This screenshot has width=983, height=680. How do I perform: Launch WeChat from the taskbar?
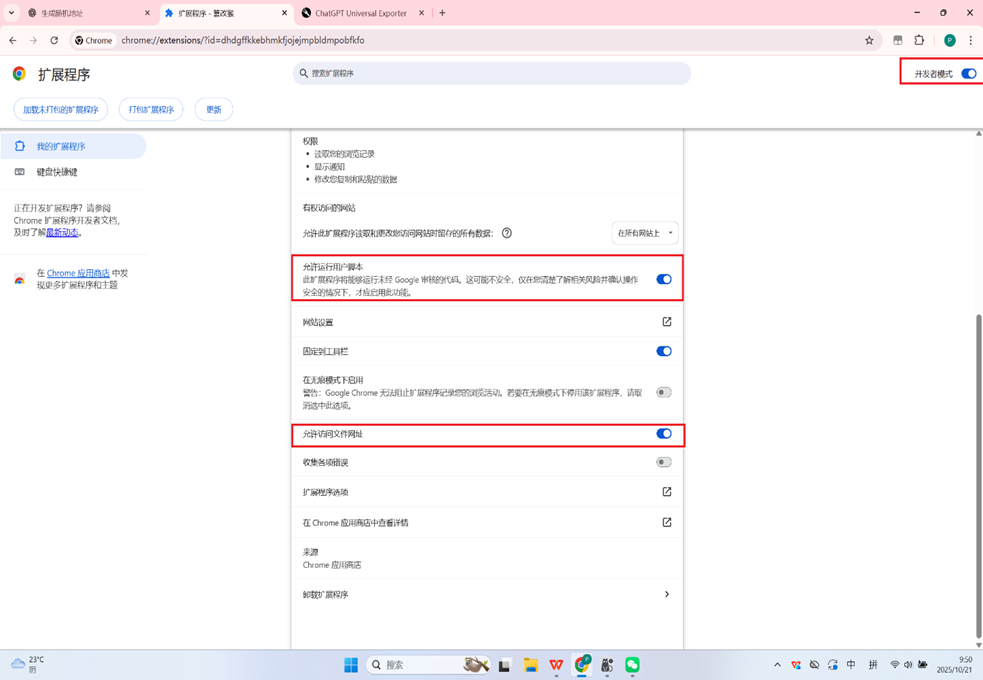[633, 664]
